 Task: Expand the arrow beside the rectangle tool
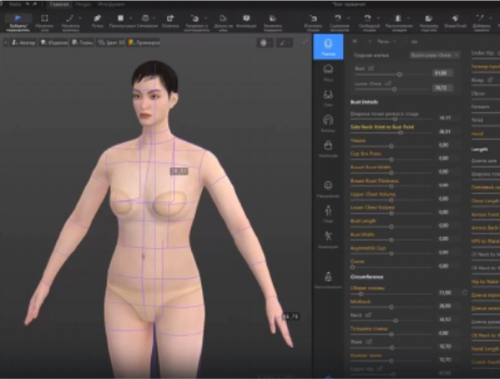pos(130,18)
